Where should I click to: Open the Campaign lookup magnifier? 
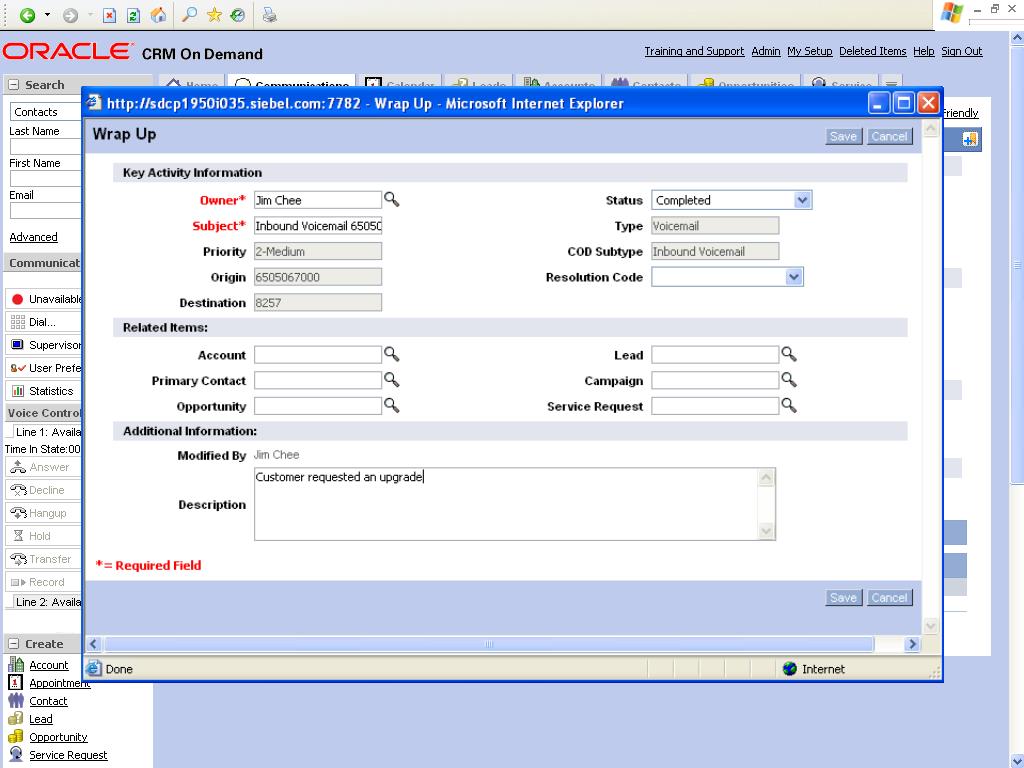point(789,379)
